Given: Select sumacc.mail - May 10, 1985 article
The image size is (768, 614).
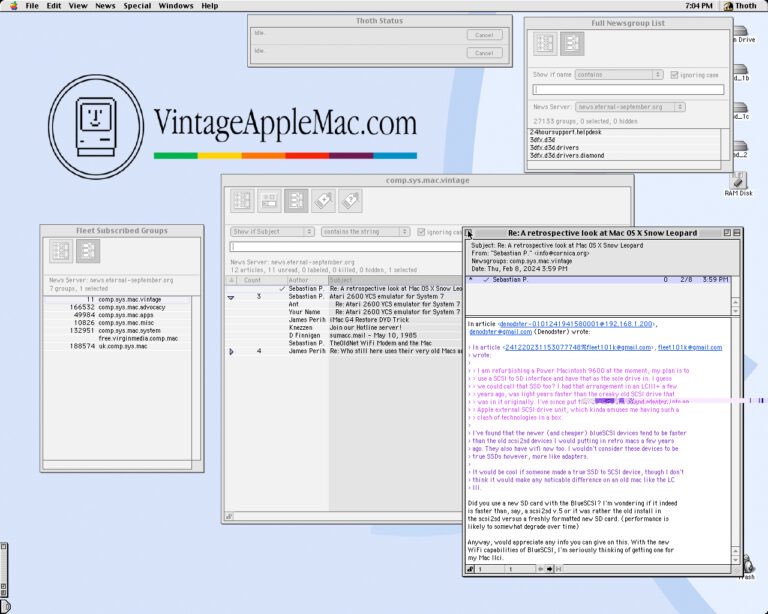Looking at the screenshot, I should pyautogui.click(x=343, y=335).
